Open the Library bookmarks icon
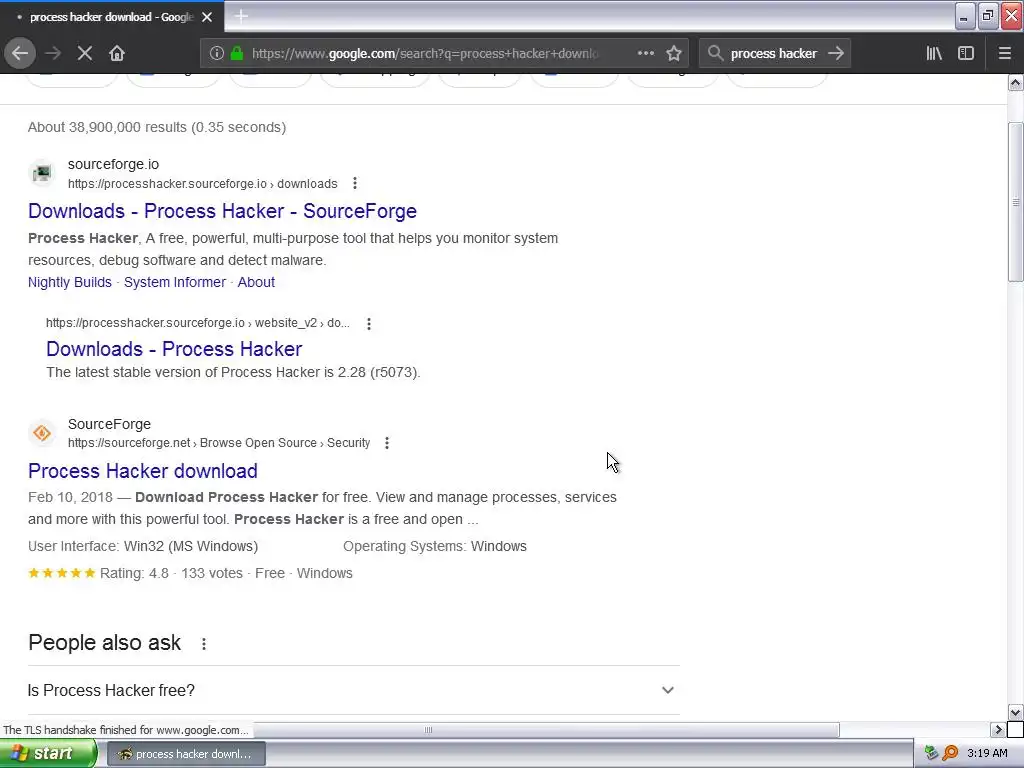Viewport: 1024px width, 768px height. (x=934, y=54)
